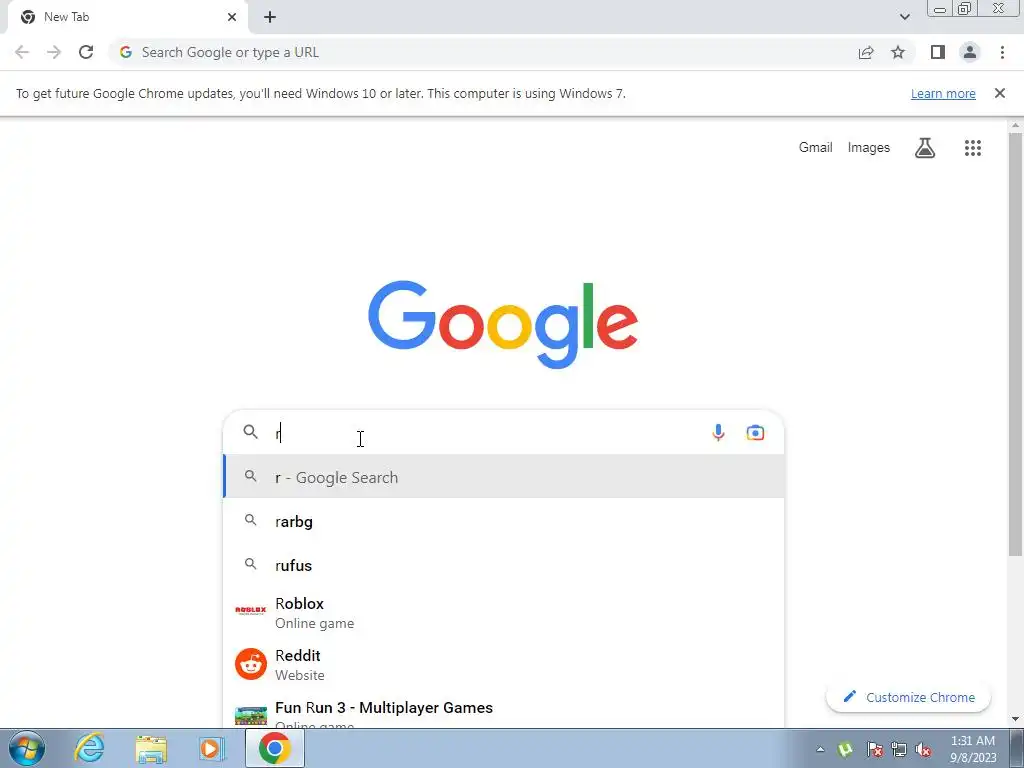Click the share page icon in address bar

[866, 52]
